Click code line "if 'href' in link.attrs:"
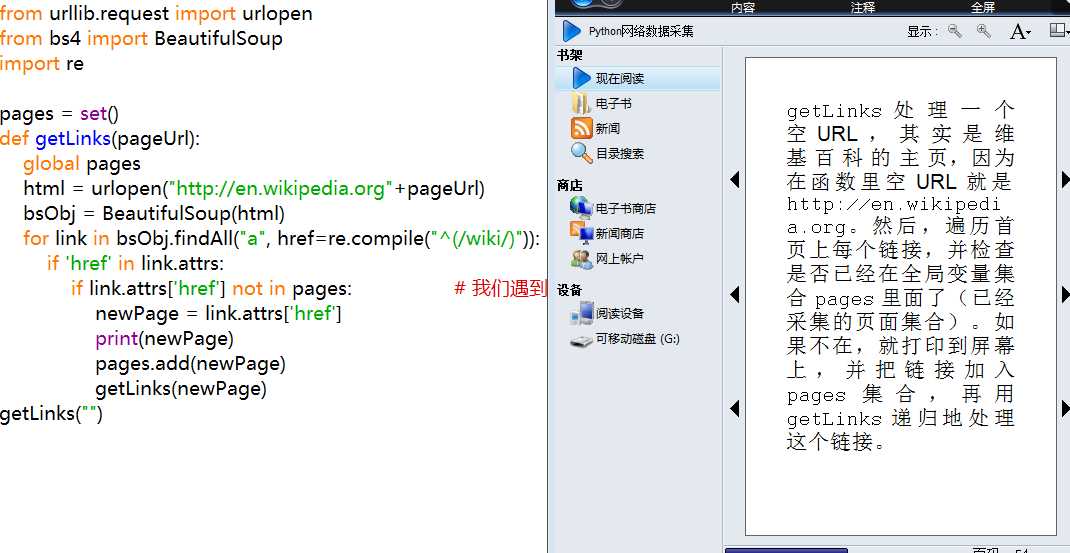 (135, 264)
